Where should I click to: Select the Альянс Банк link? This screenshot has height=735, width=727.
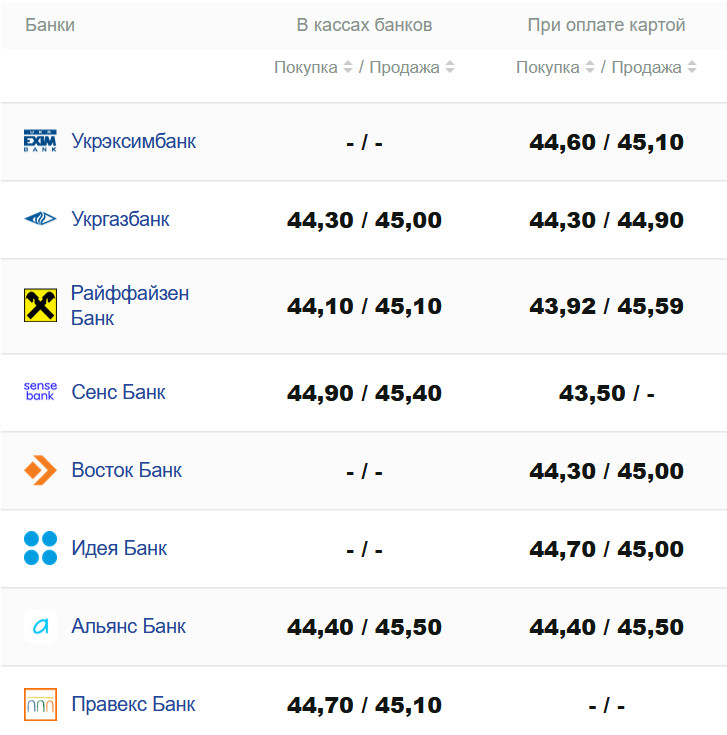129,626
